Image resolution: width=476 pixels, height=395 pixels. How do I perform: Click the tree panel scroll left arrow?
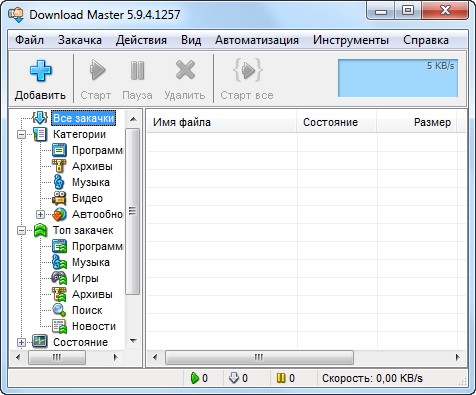[18, 358]
